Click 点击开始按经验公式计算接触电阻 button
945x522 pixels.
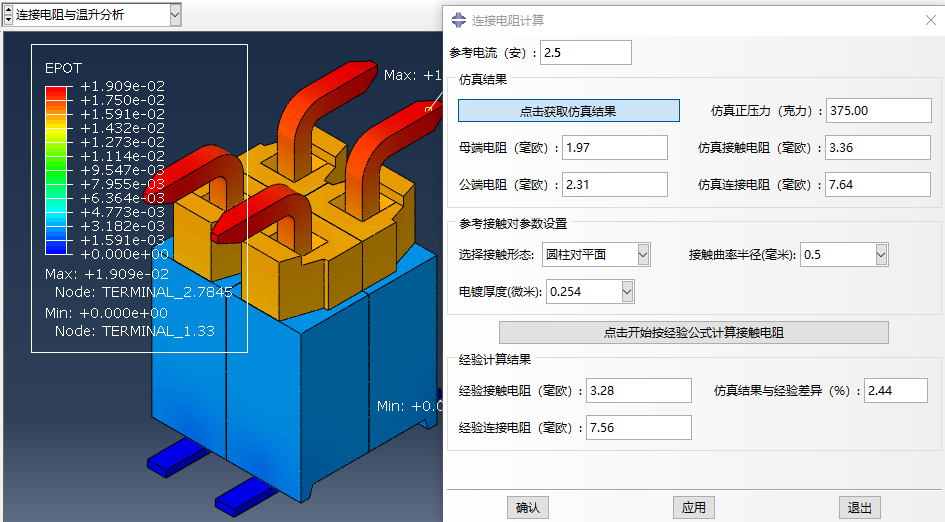(x=693, y=332)
